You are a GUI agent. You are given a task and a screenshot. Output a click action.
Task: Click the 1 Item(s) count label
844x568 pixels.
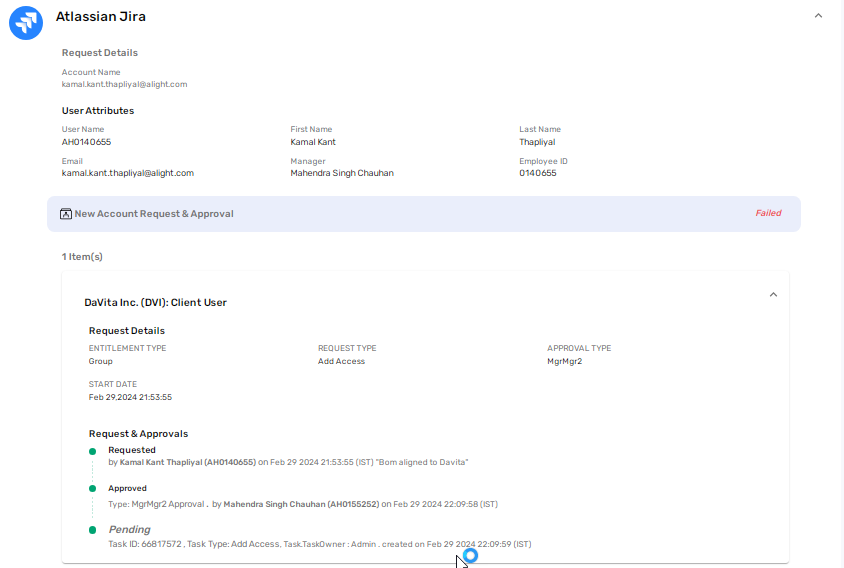(82, 257)
